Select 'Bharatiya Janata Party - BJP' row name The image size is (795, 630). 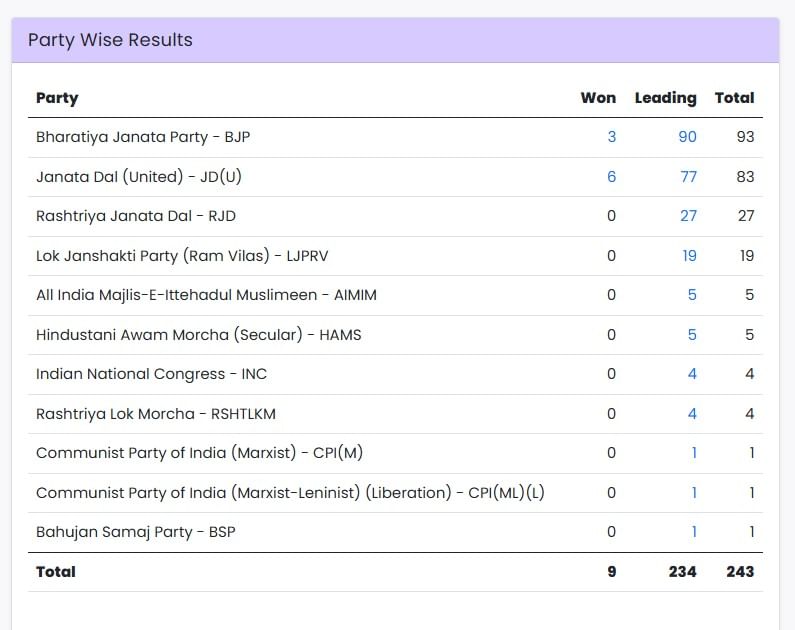143,137
